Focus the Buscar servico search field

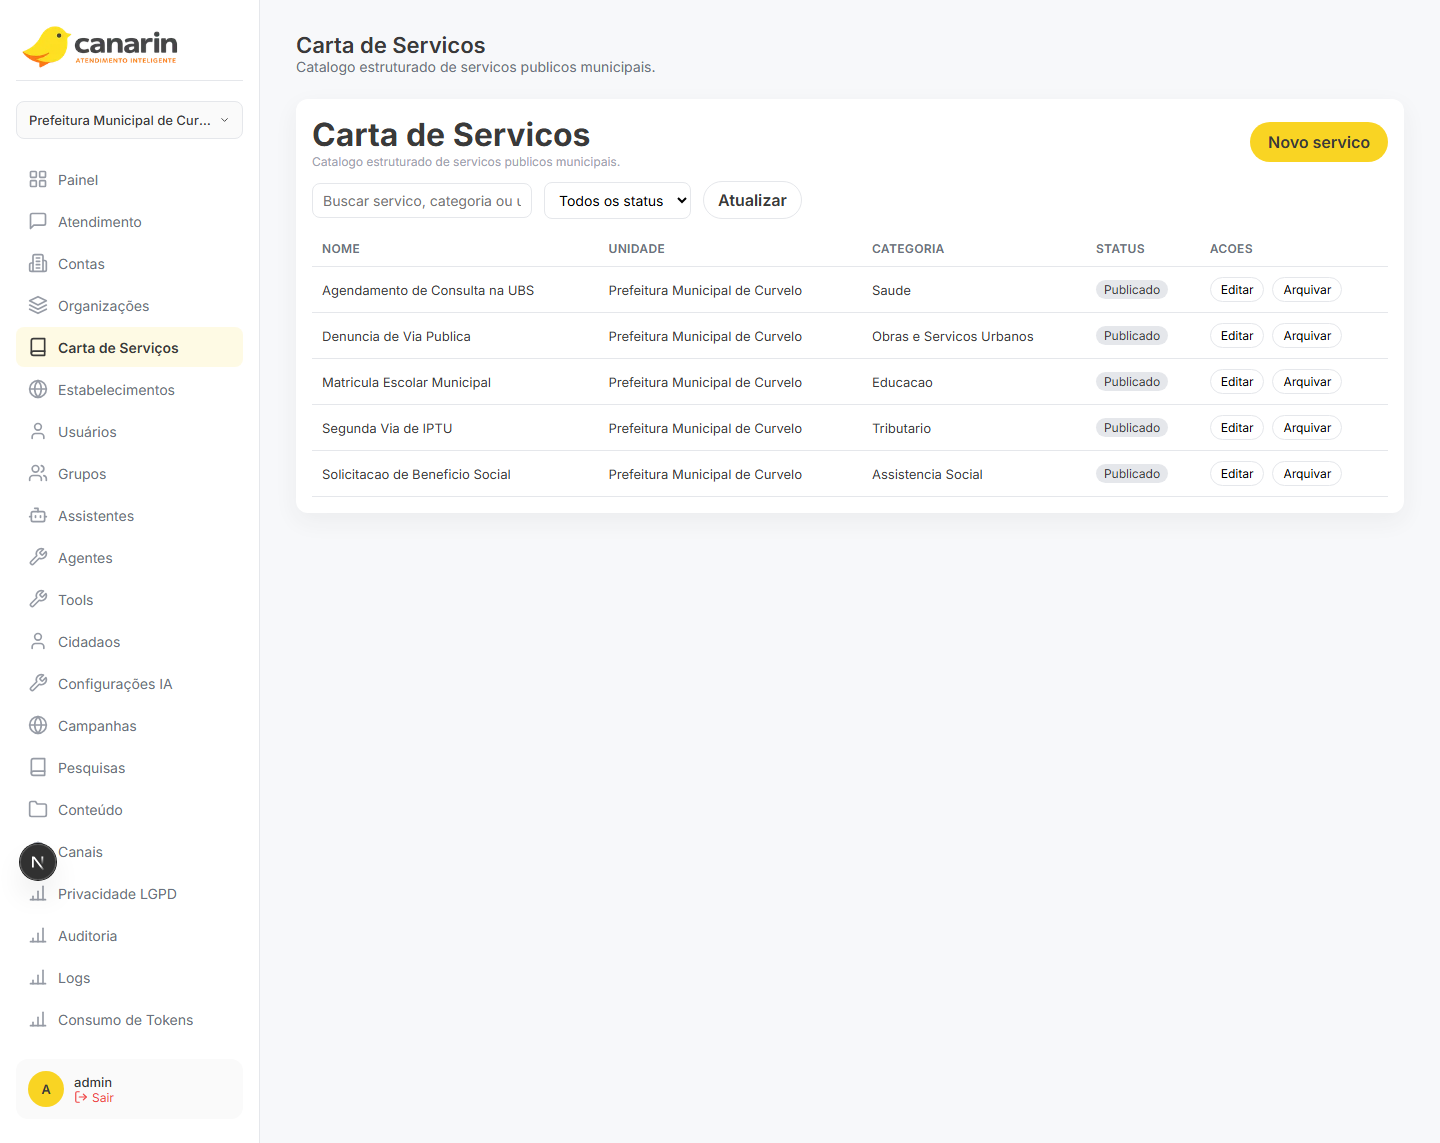[x=422, y=200]
